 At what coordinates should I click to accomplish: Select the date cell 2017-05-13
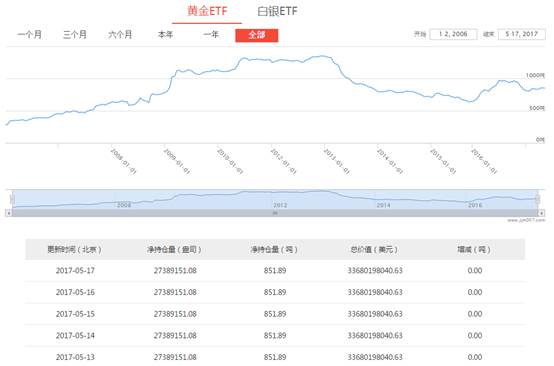point(75,357)
